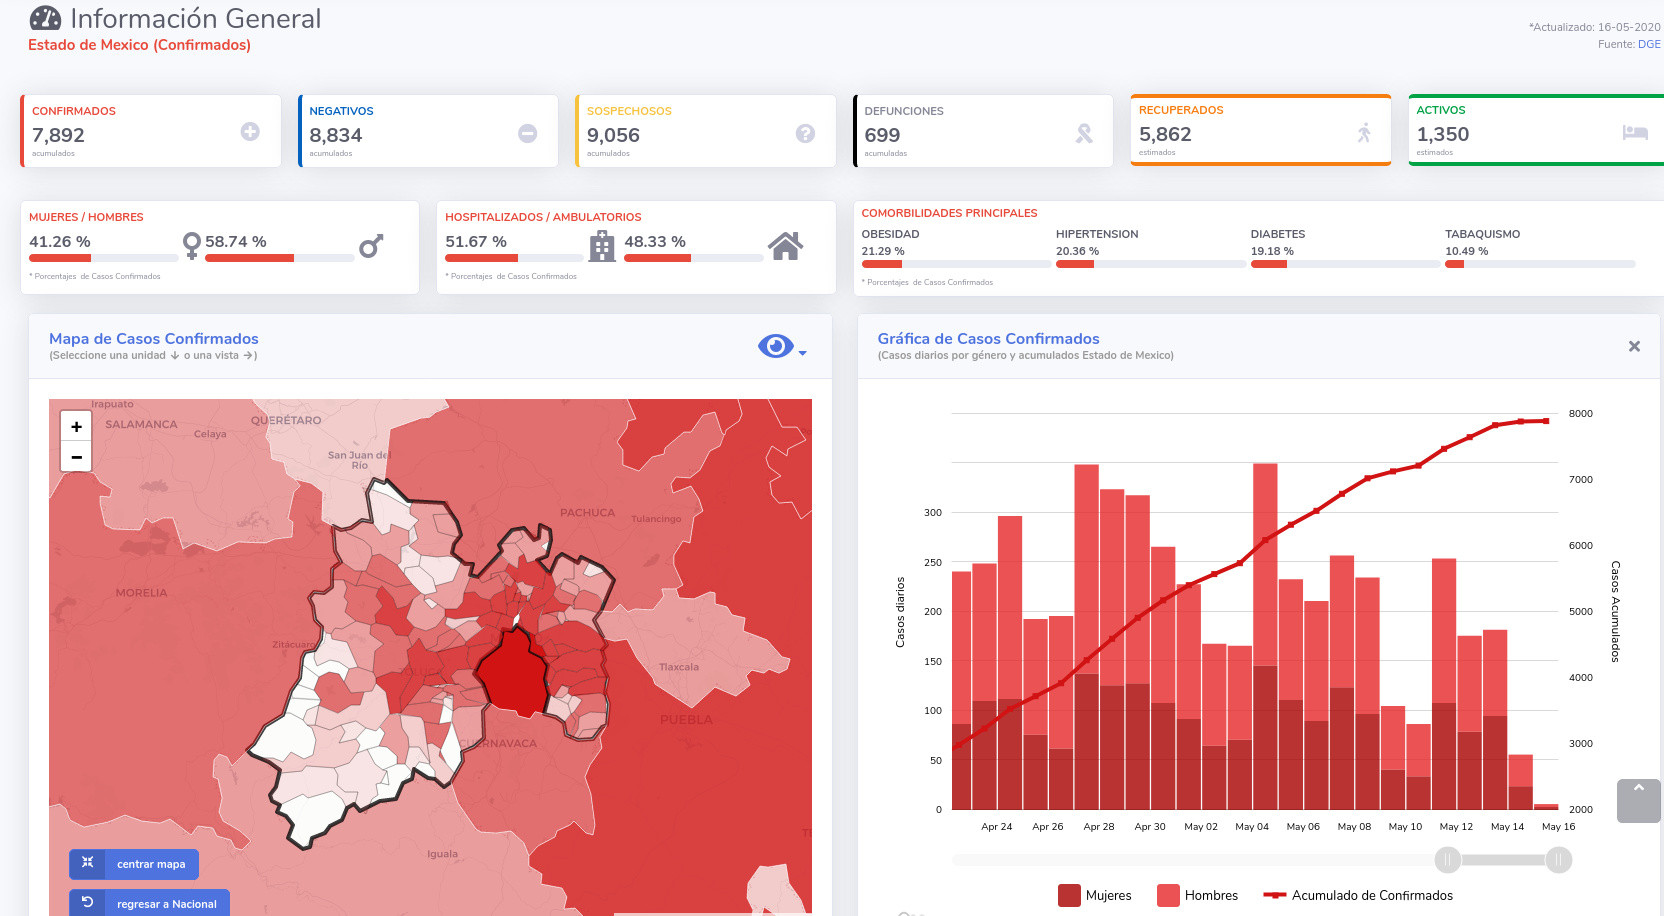Click the male symbol icon

(371, 245)
